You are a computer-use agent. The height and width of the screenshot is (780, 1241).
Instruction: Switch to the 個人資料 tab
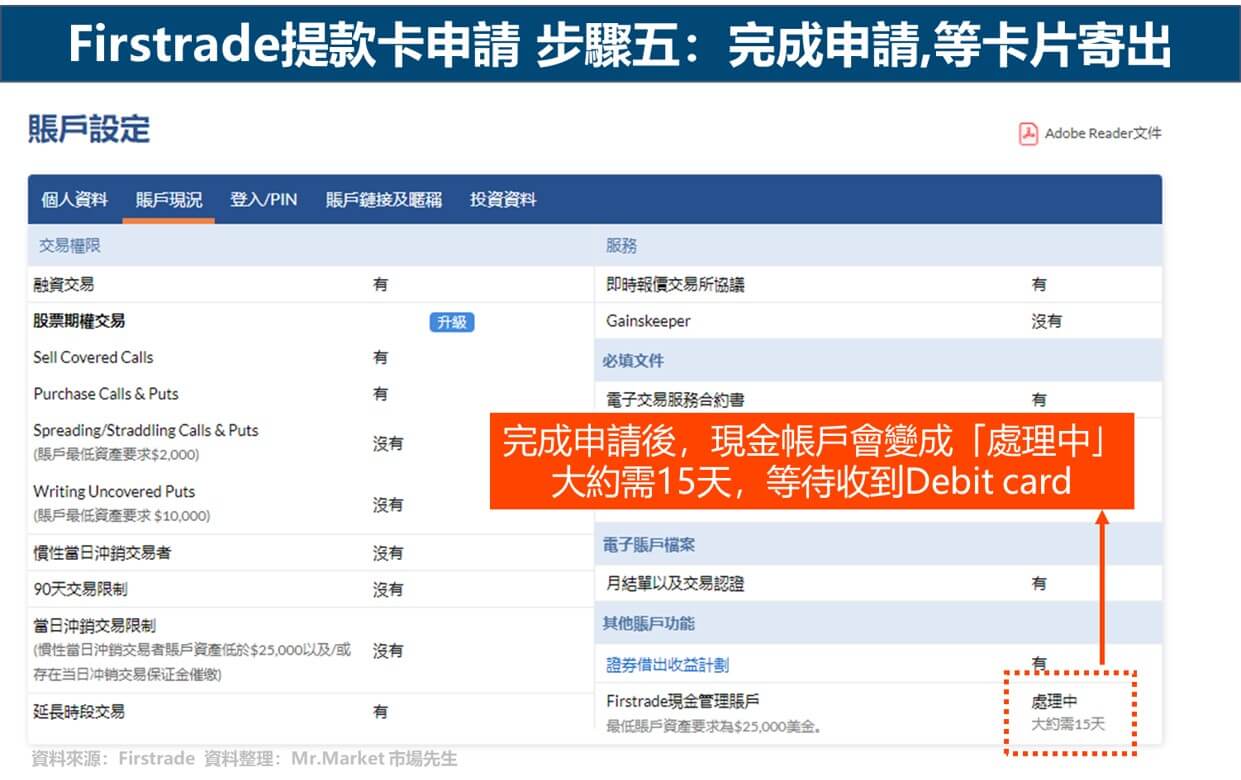point(74,199)
